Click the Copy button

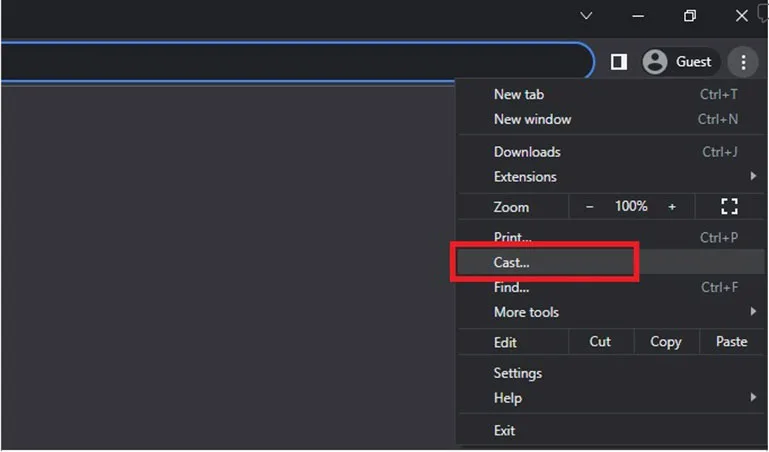(666, 342)
